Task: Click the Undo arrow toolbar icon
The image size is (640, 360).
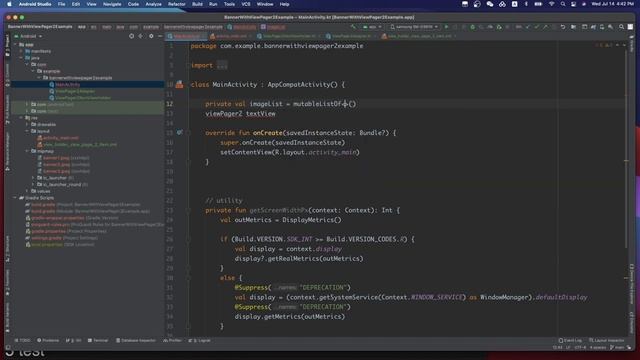Action: (x=563, y=27)
